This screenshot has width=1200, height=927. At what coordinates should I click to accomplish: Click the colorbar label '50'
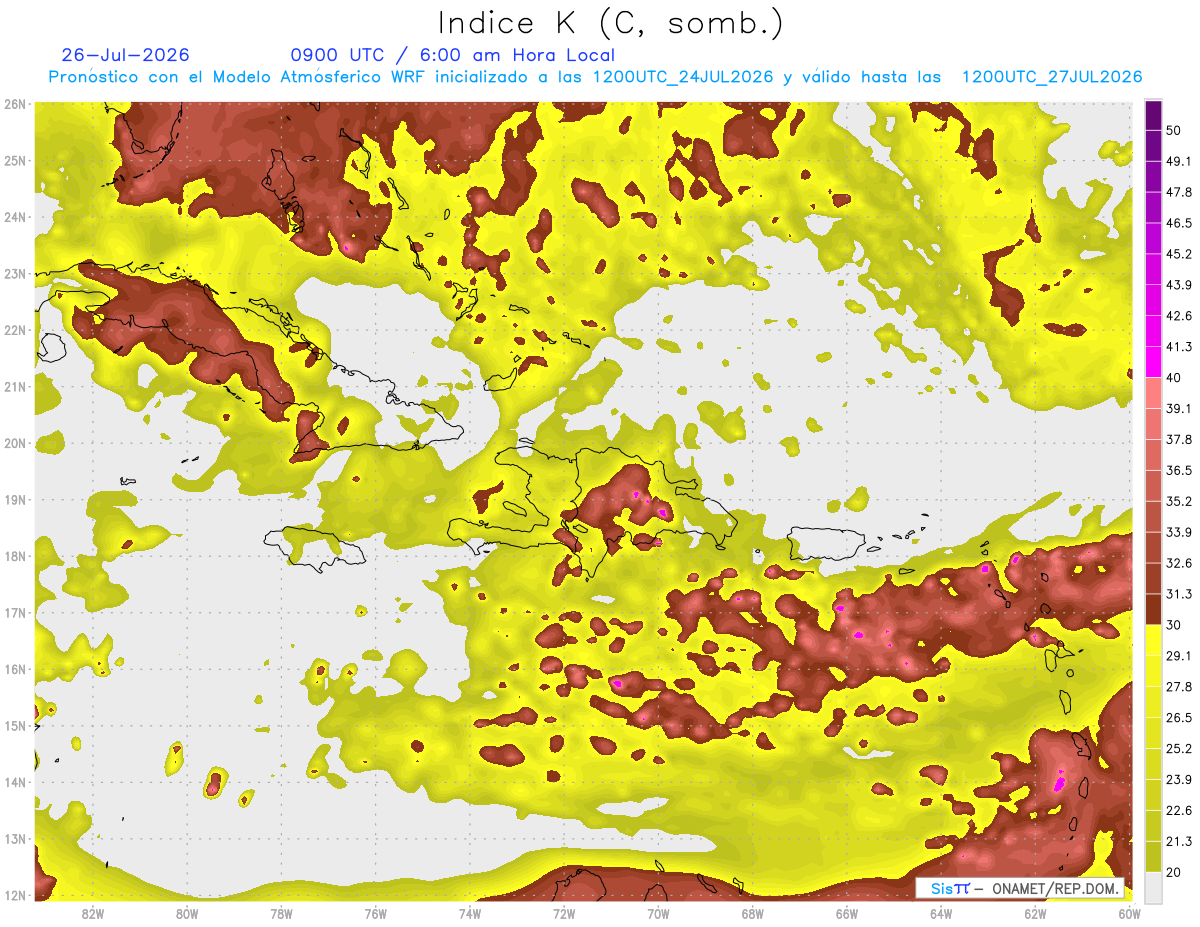click(1175, 131)
